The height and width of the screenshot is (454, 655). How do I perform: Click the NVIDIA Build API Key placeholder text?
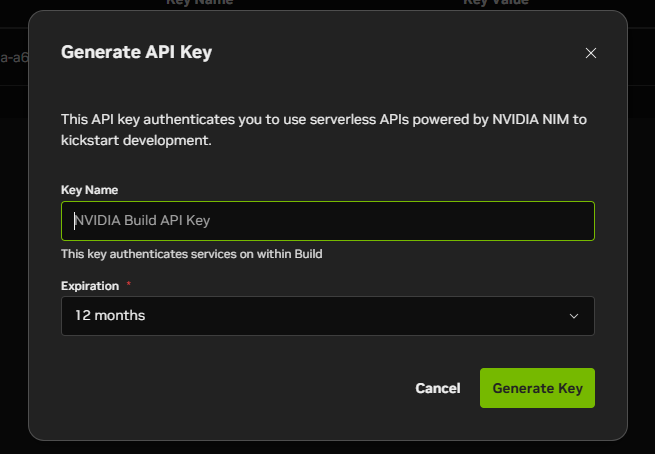tap(142, 221)
